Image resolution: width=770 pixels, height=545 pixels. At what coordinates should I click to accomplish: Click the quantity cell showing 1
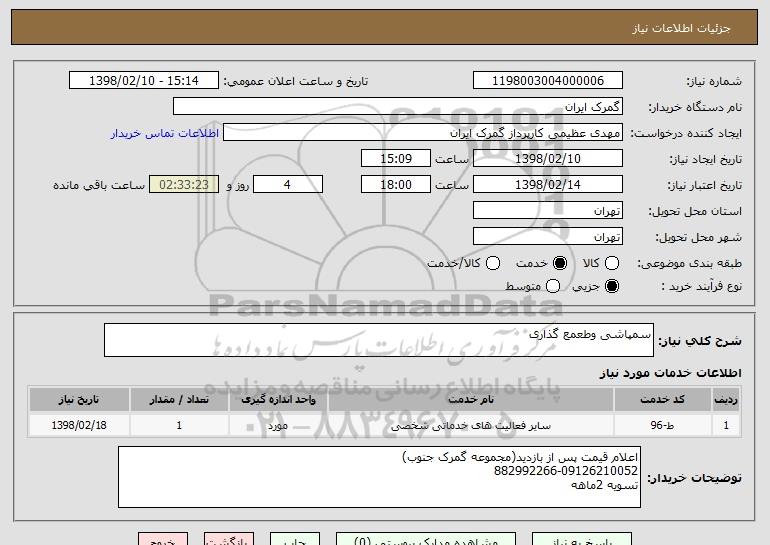pos(179,425)
